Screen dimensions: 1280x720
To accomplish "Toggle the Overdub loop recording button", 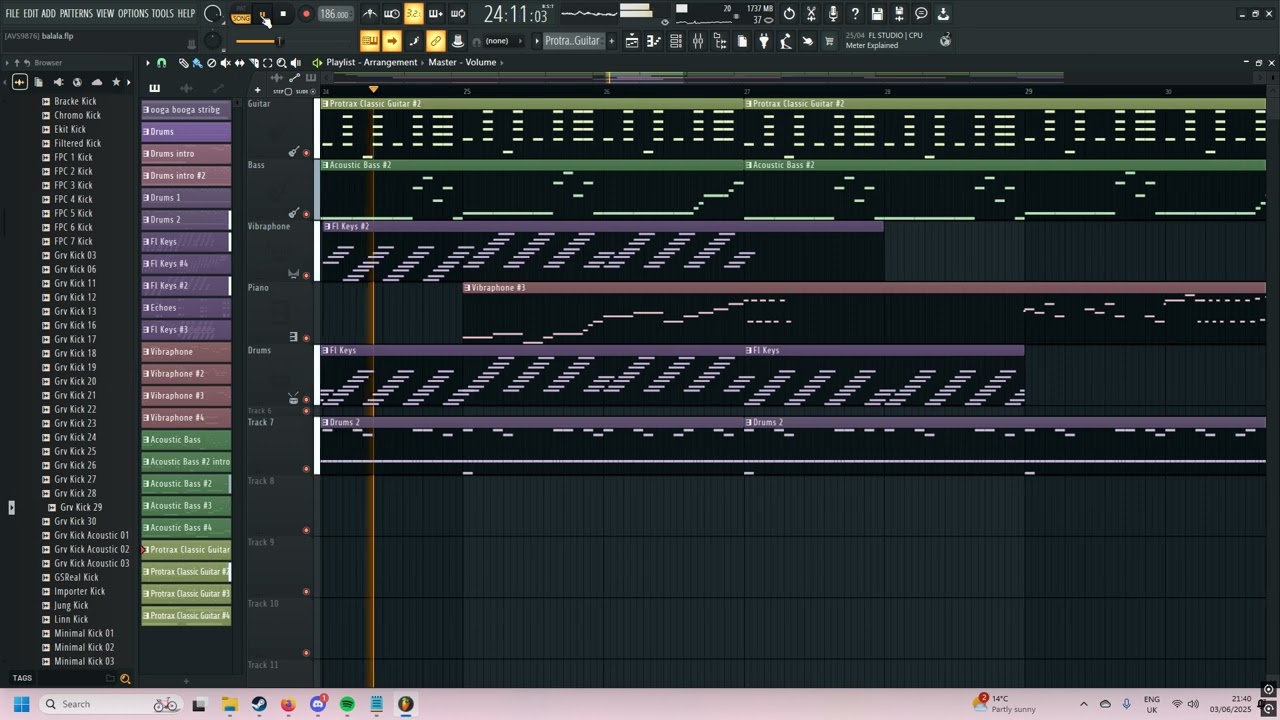I will (x=435, y=14).
